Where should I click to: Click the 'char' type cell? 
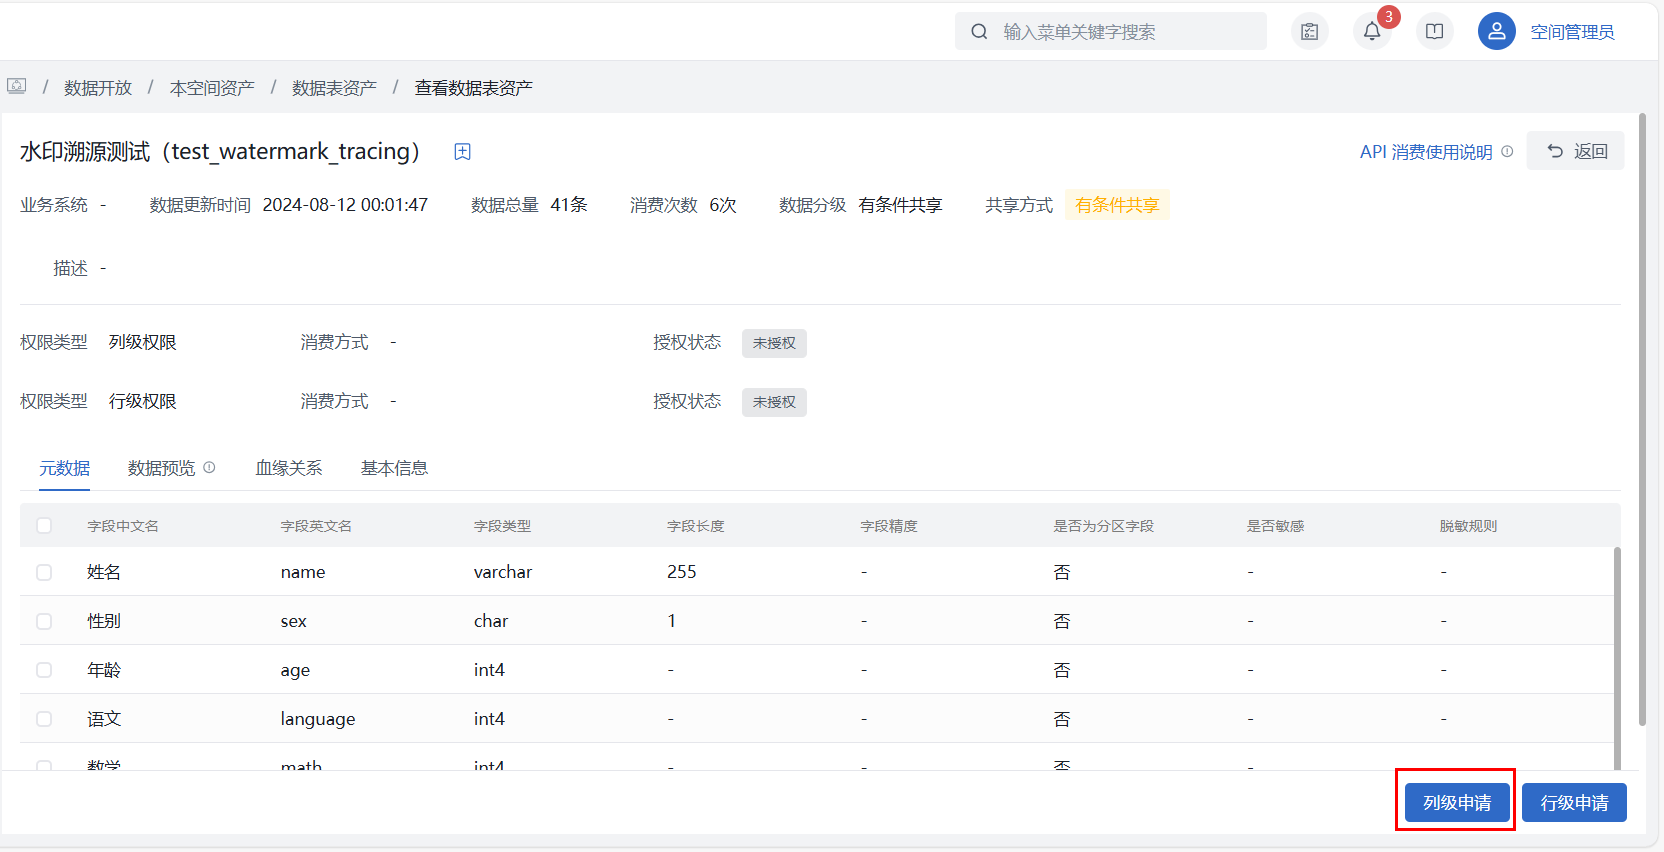click(491, 621)
